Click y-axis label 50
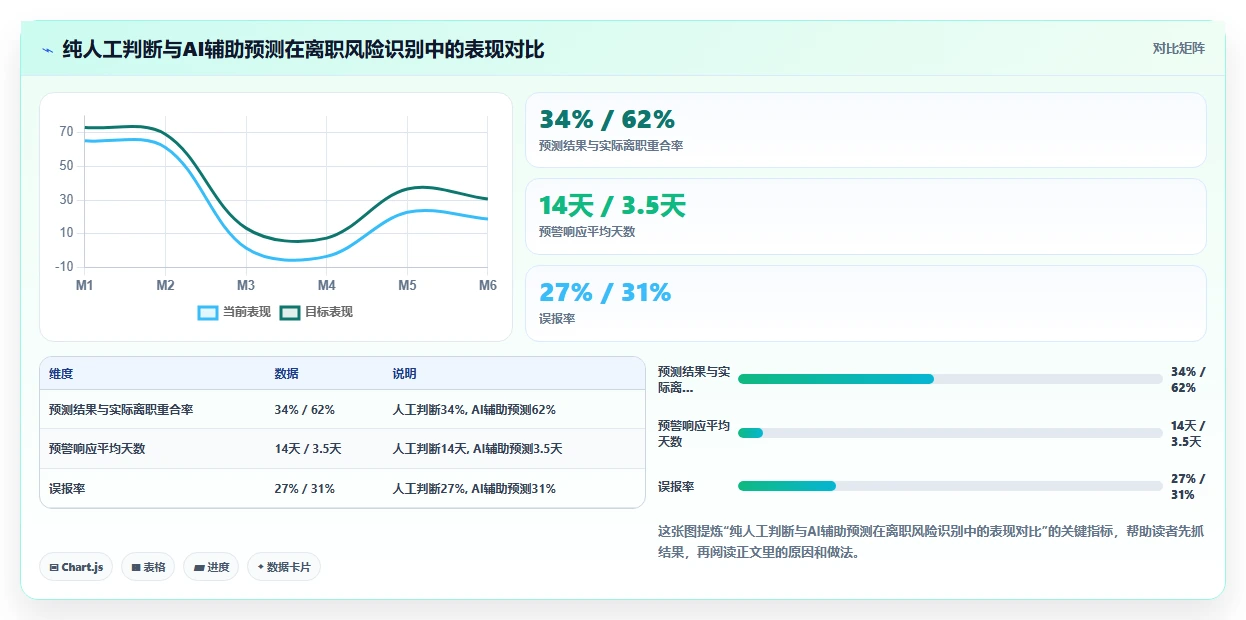This screenshot has width=1246, height=620. tap(66, 166)
